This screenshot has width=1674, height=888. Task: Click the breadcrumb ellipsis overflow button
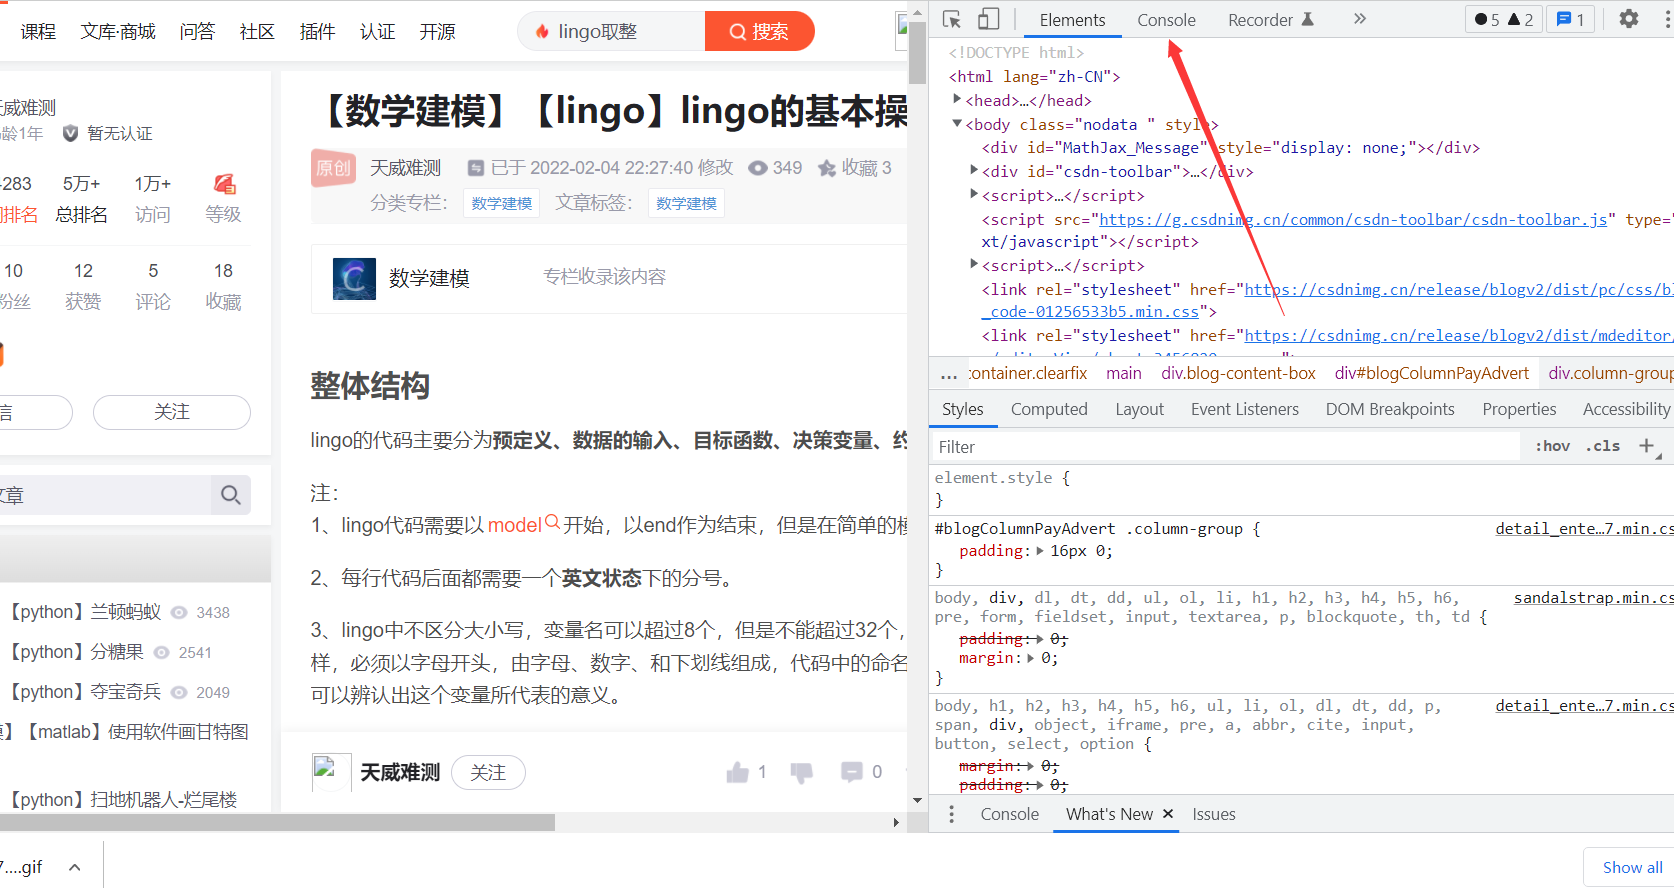click(x=948, y=374)
